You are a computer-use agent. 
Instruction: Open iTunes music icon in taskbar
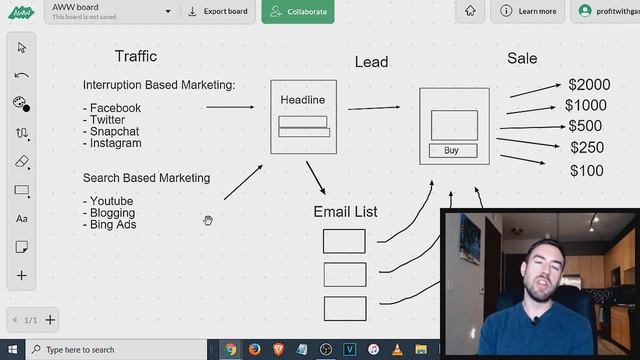coord(373,350)
